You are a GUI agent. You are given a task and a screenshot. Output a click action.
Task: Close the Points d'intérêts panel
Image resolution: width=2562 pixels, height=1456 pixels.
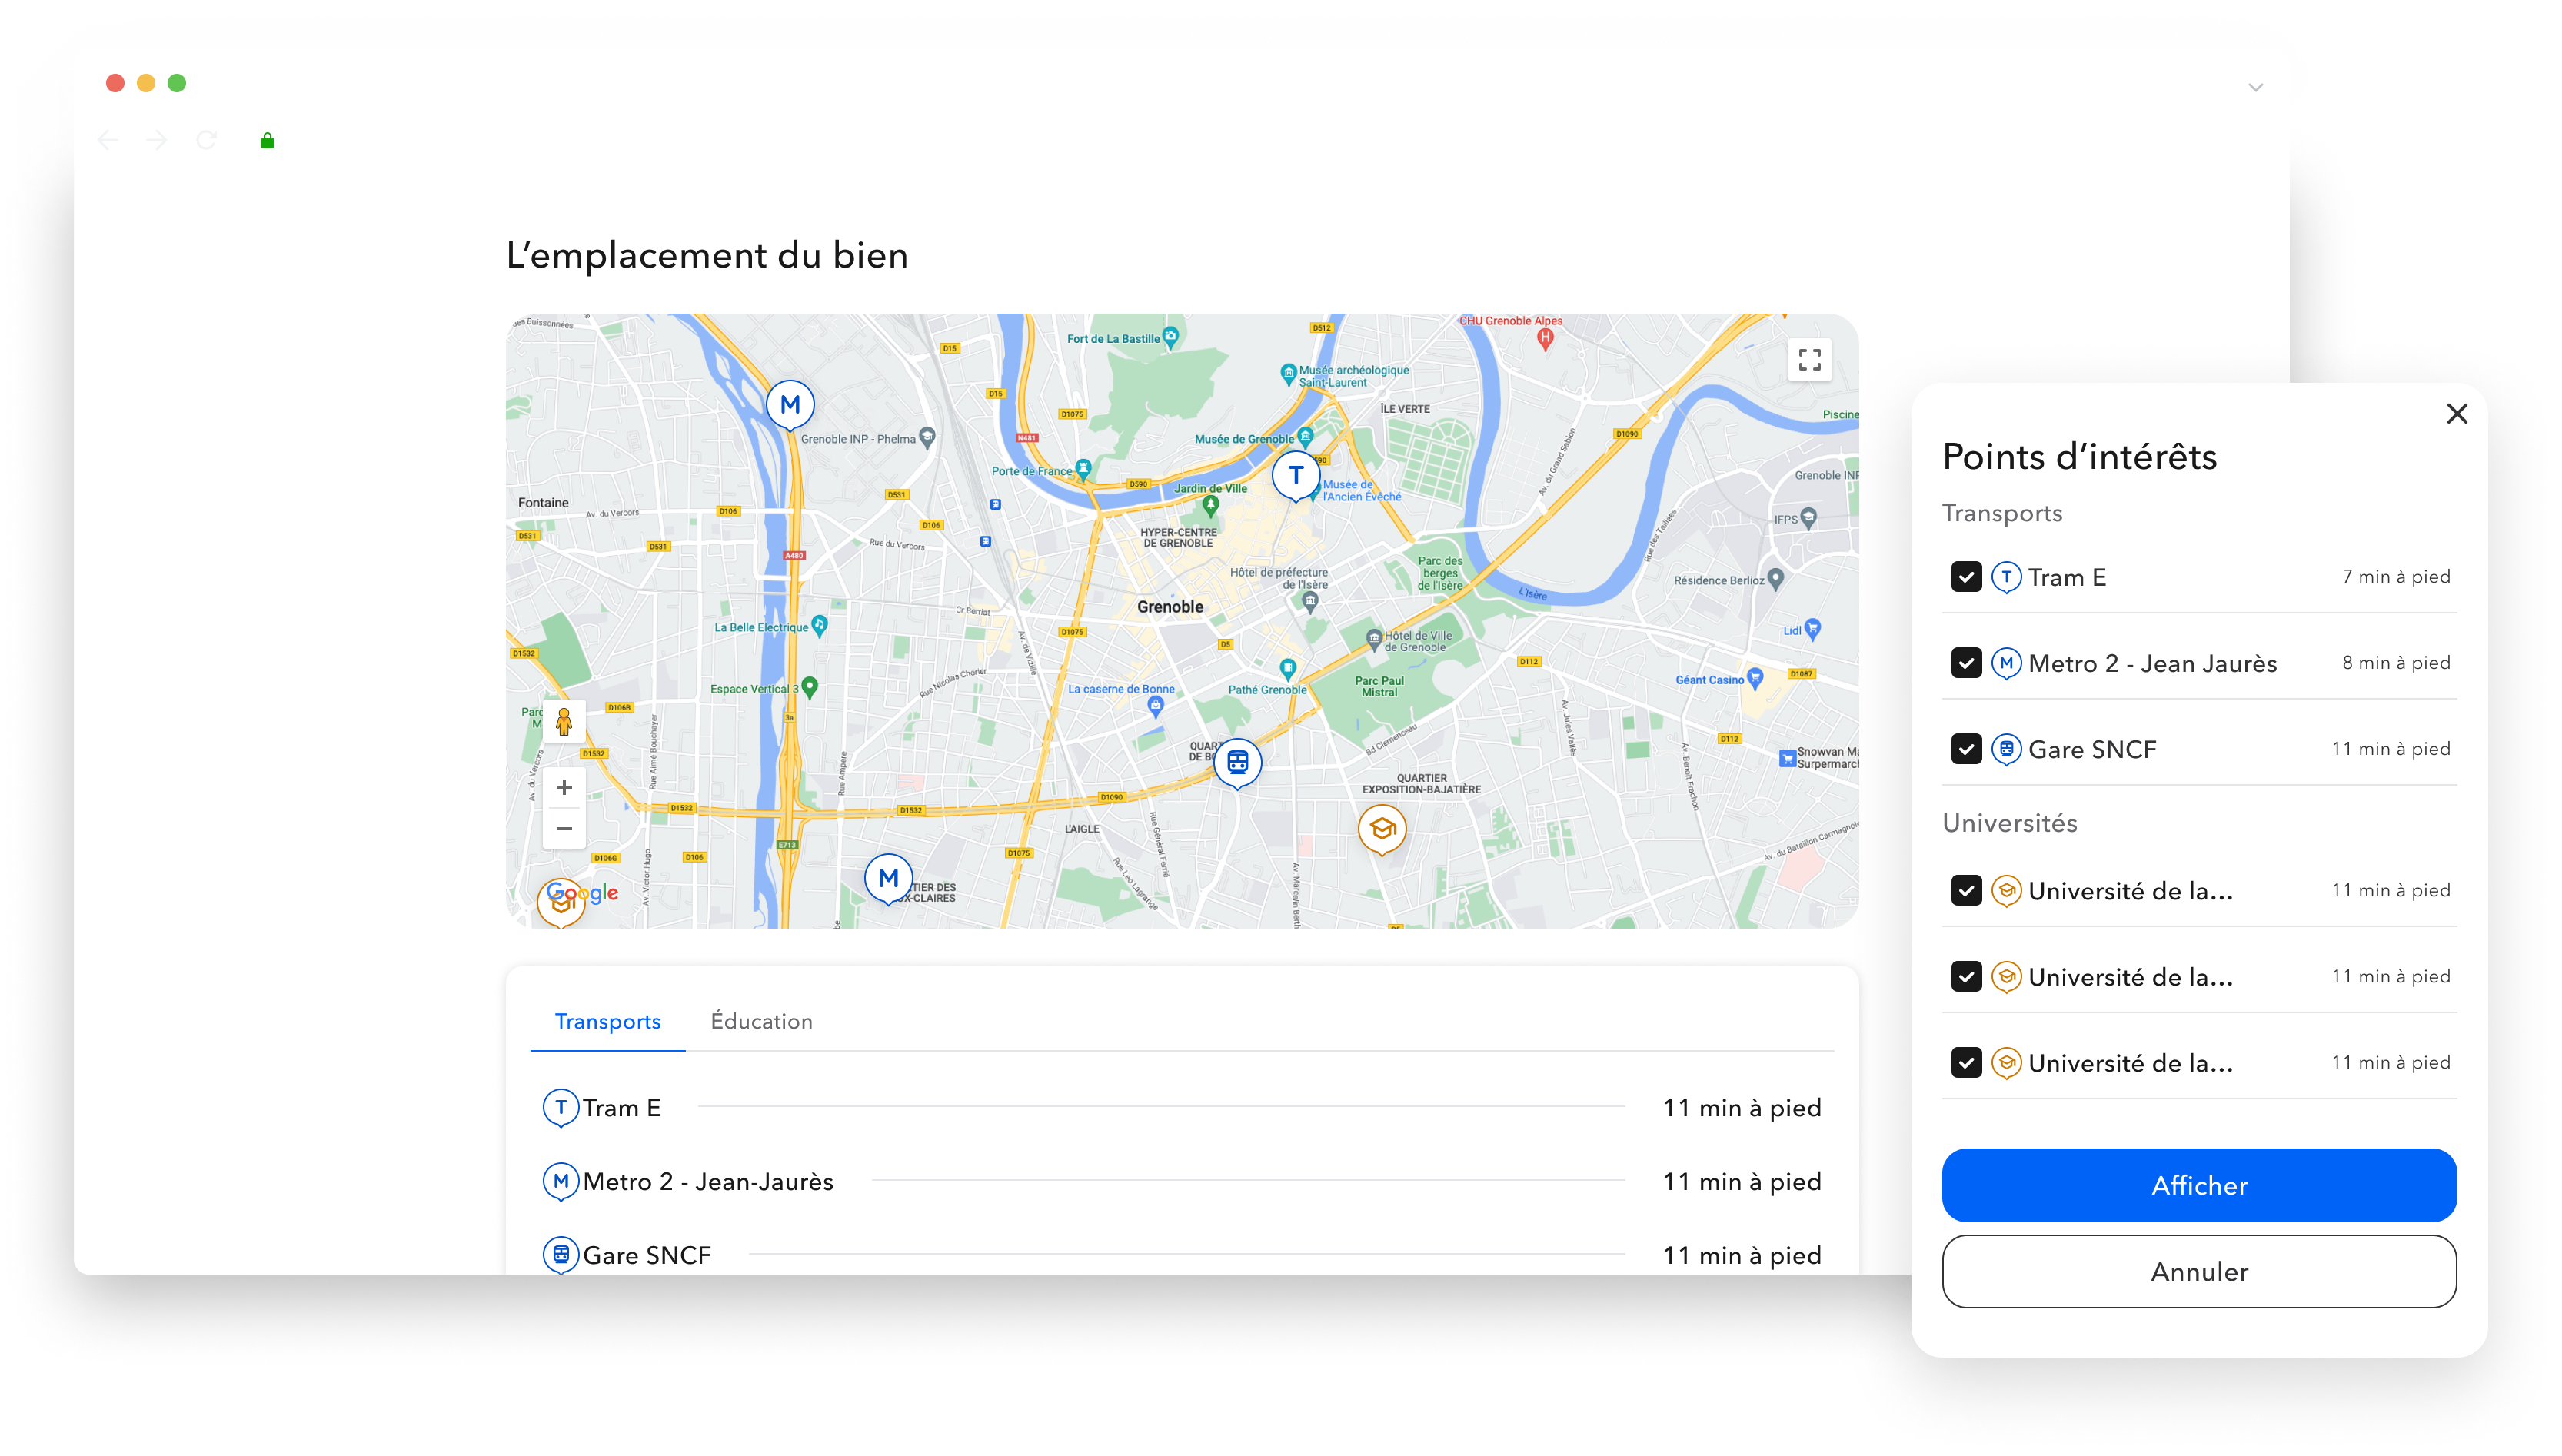(x=2458, y=413)
